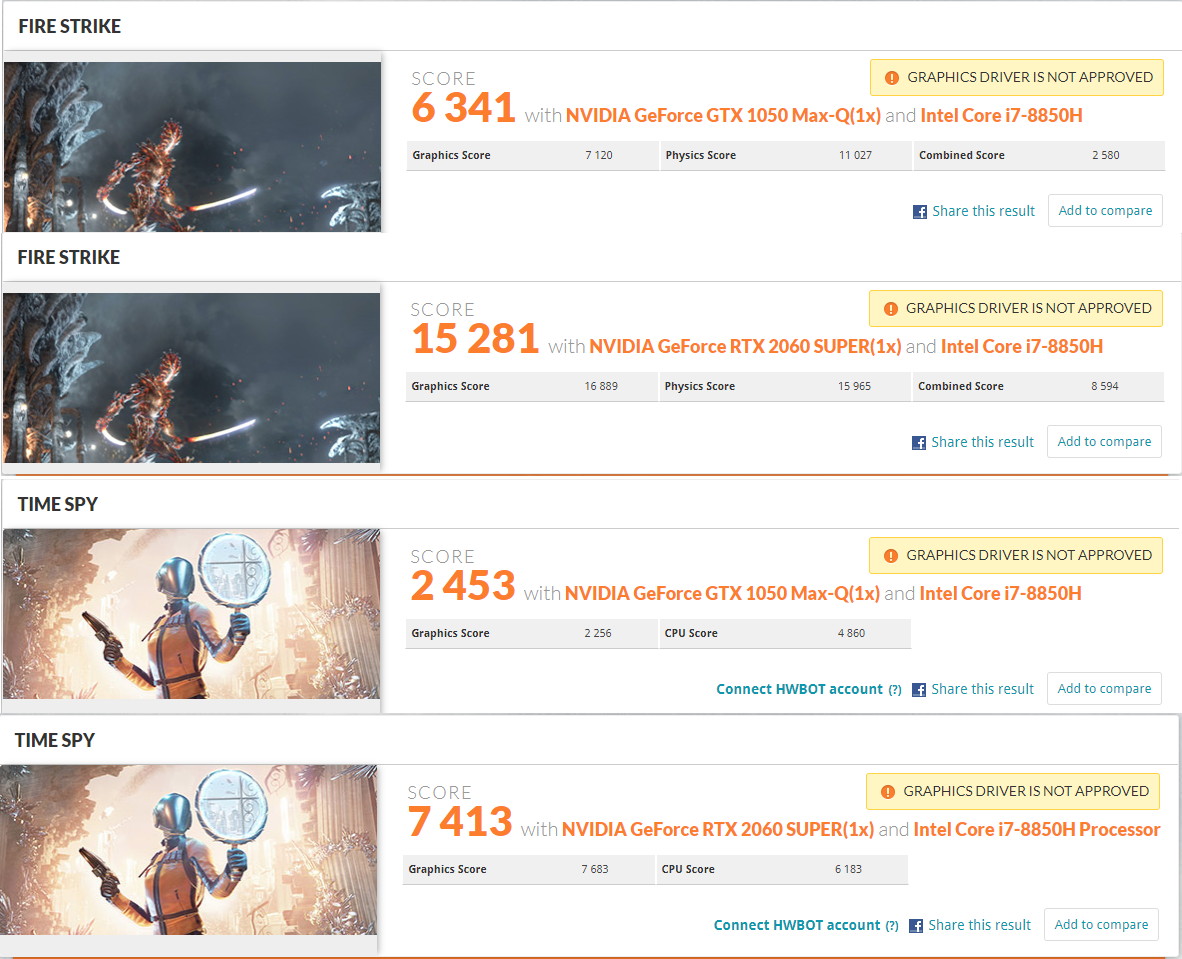Share the 2 453 Time Spy result
The image size is (1182, 959).
coord(982,689)
